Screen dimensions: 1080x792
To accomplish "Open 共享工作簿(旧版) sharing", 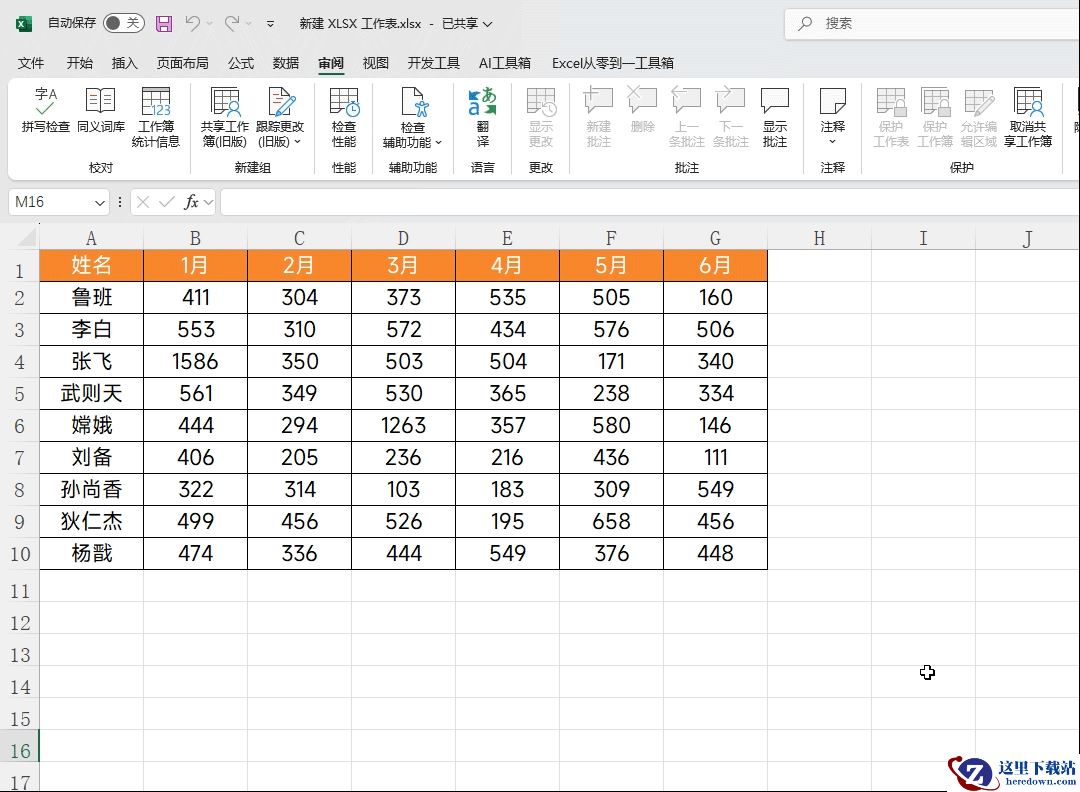I will tap(225, 117).
